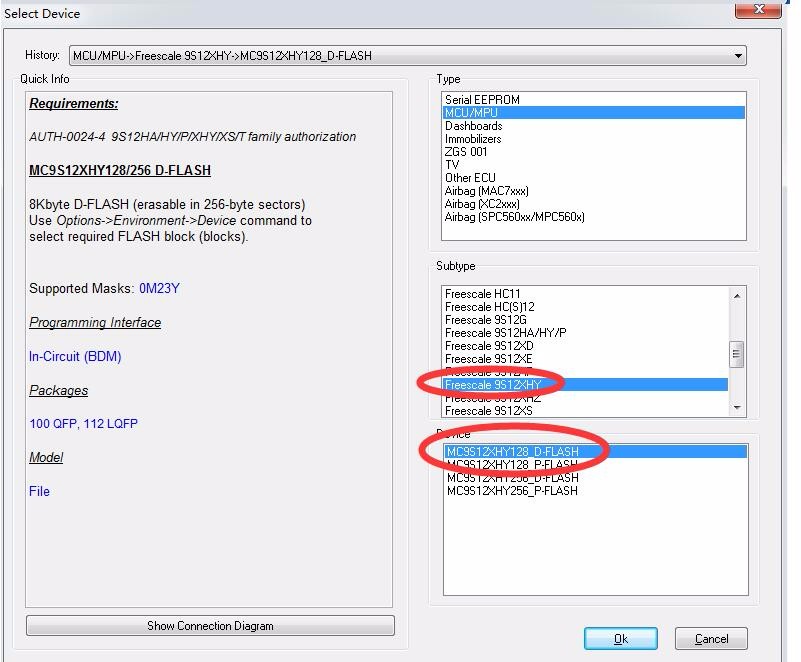Click the AUTH-0024-4 authorization line
The height and width of the screenshot is (662, 801).
point(193,136)
